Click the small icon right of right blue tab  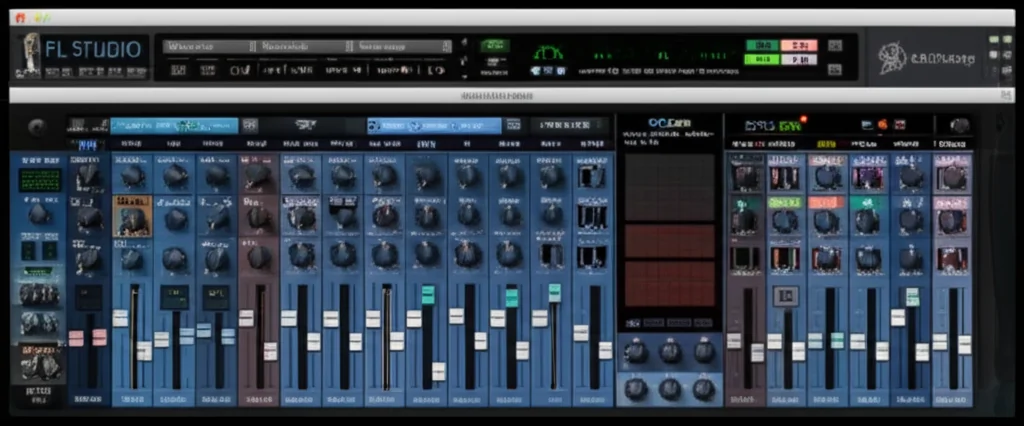(x=513, y=124)
